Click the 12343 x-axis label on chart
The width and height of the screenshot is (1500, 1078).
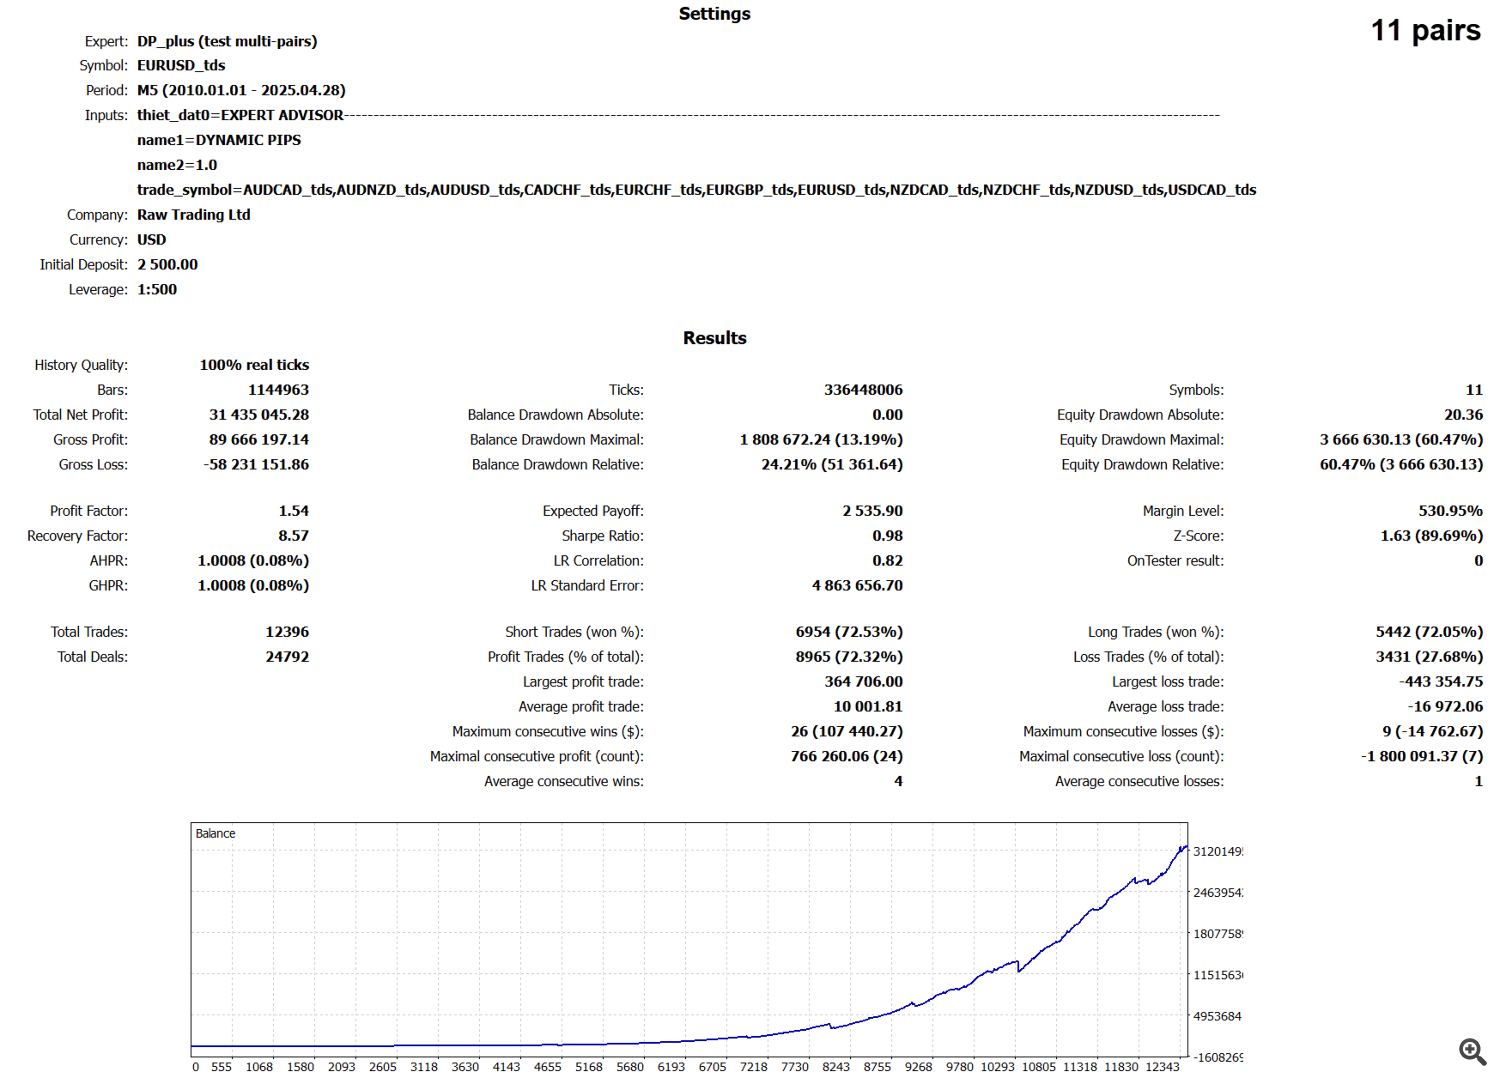click(x=1162, y=1067)
